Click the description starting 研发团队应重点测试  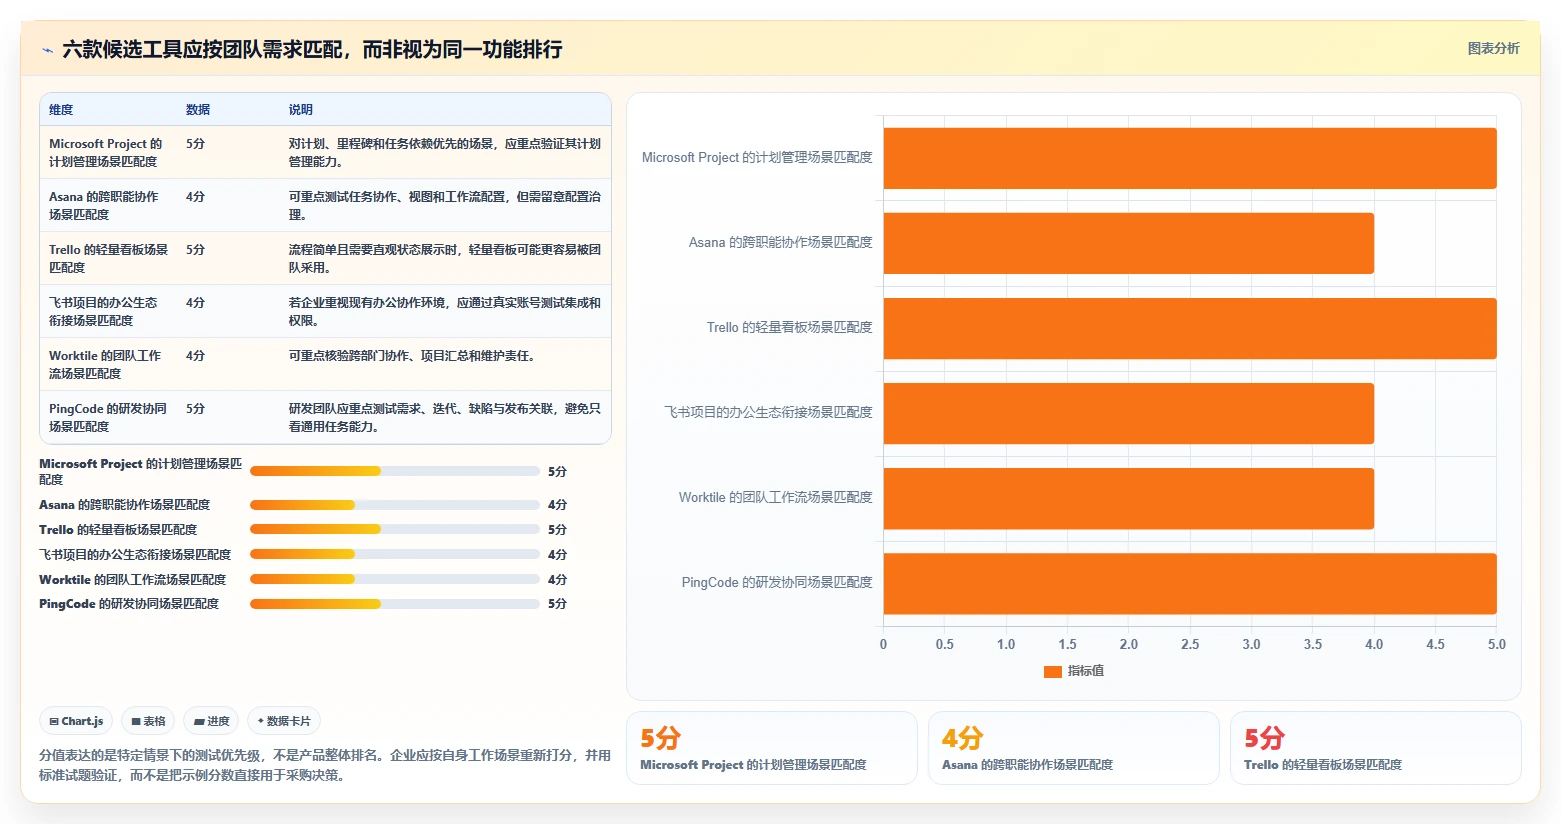click(x=445, y=418)
